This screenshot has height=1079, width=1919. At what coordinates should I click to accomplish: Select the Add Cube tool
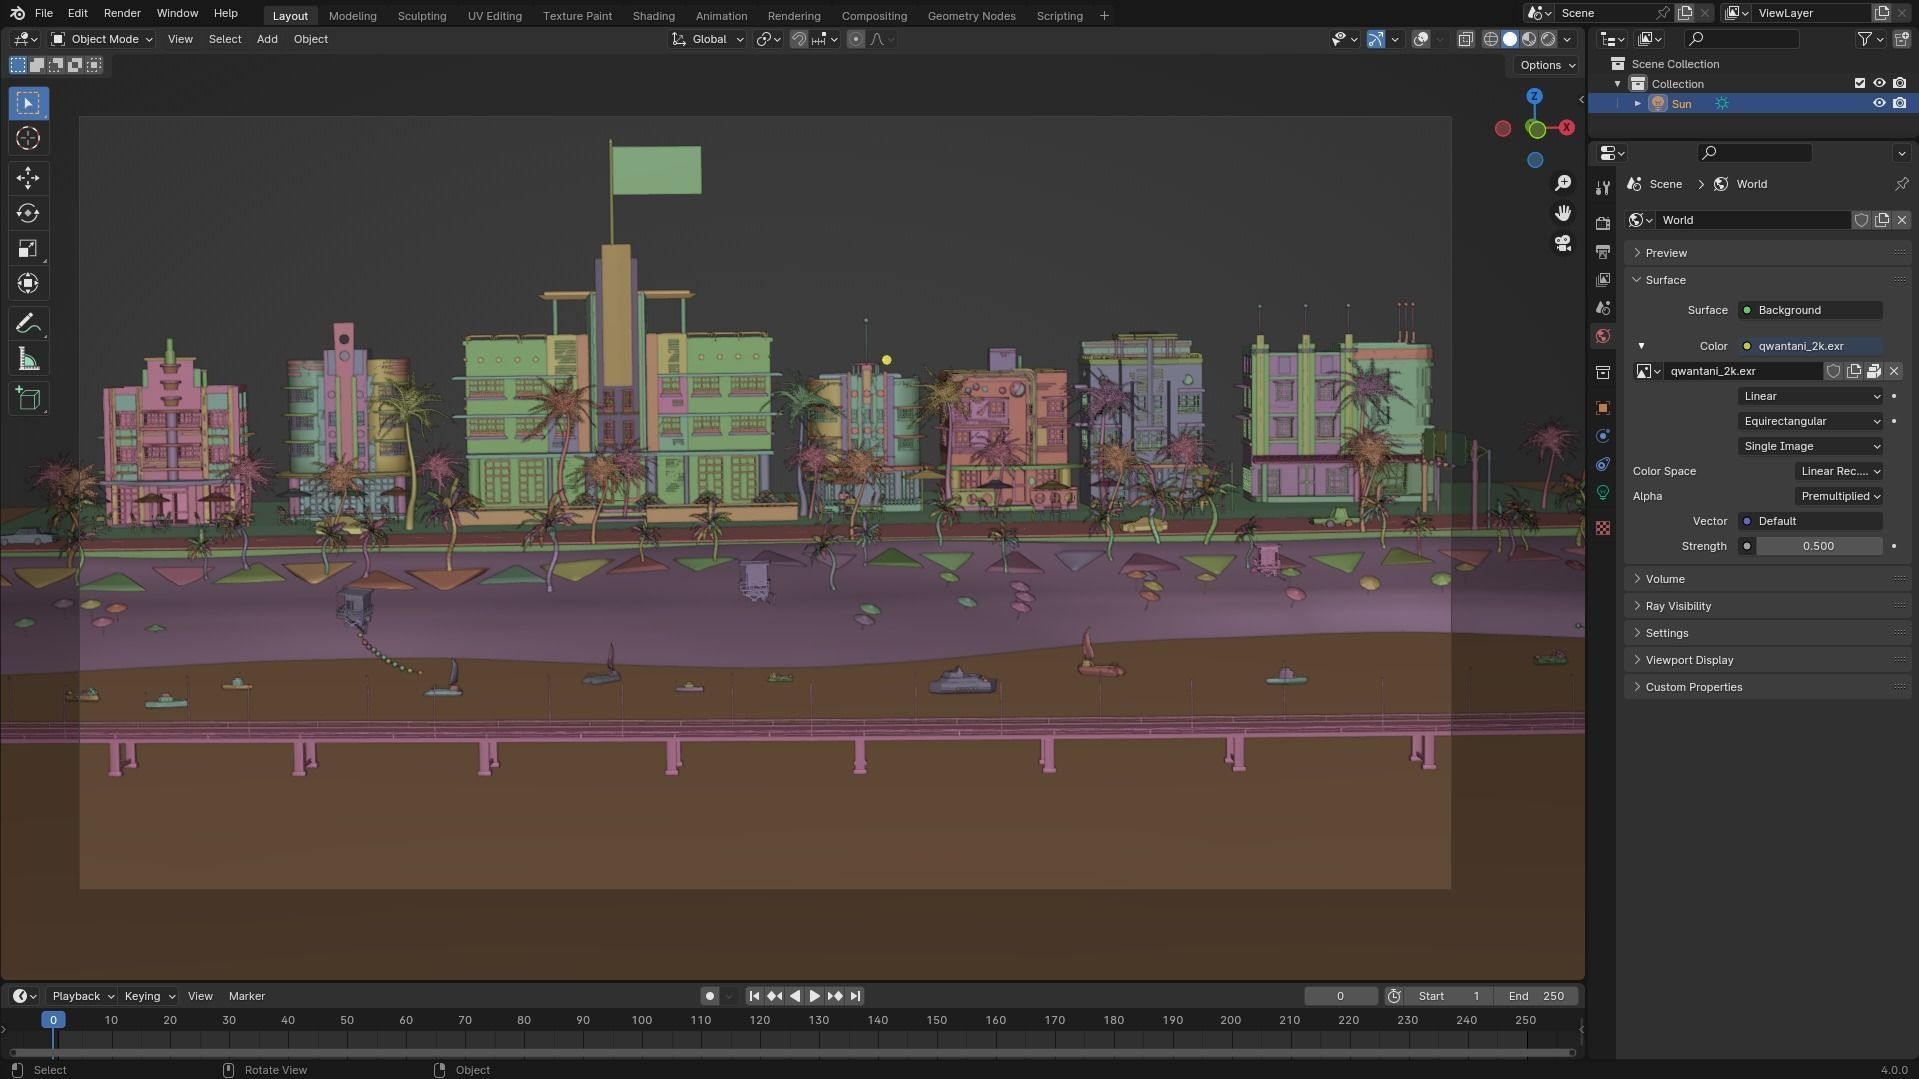28,399
